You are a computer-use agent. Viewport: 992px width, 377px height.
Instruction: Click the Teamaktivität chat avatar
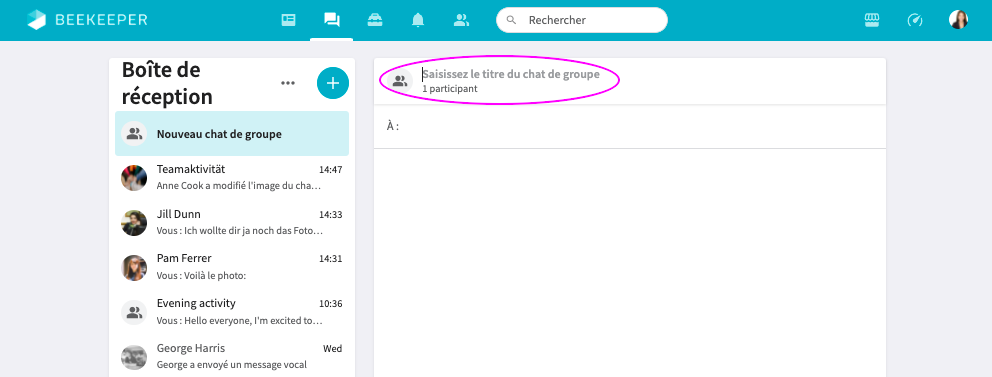134,178
